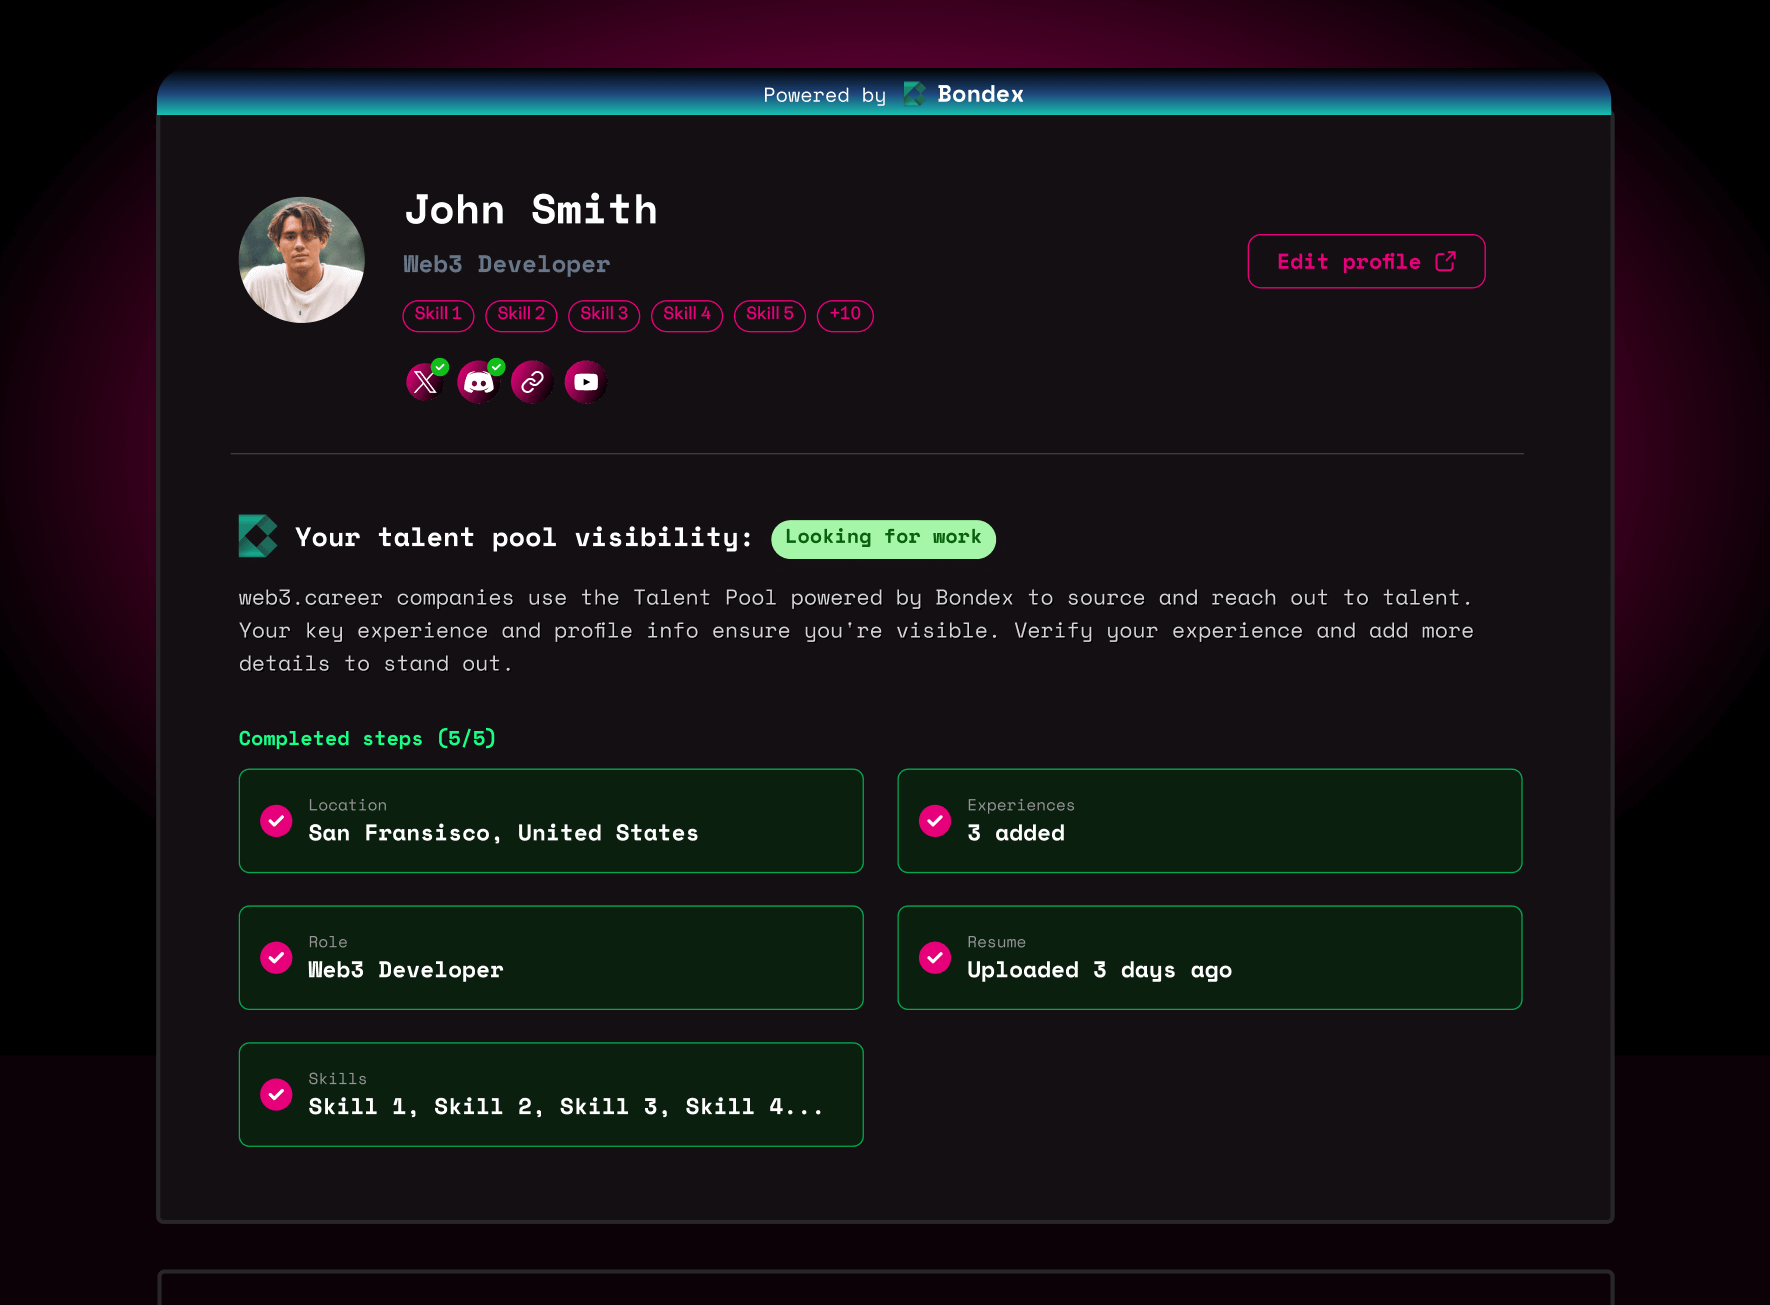
Task: Select the Bondex icon beside talent pool visibility
Action: pyautogui.click(x=256, y=536)
